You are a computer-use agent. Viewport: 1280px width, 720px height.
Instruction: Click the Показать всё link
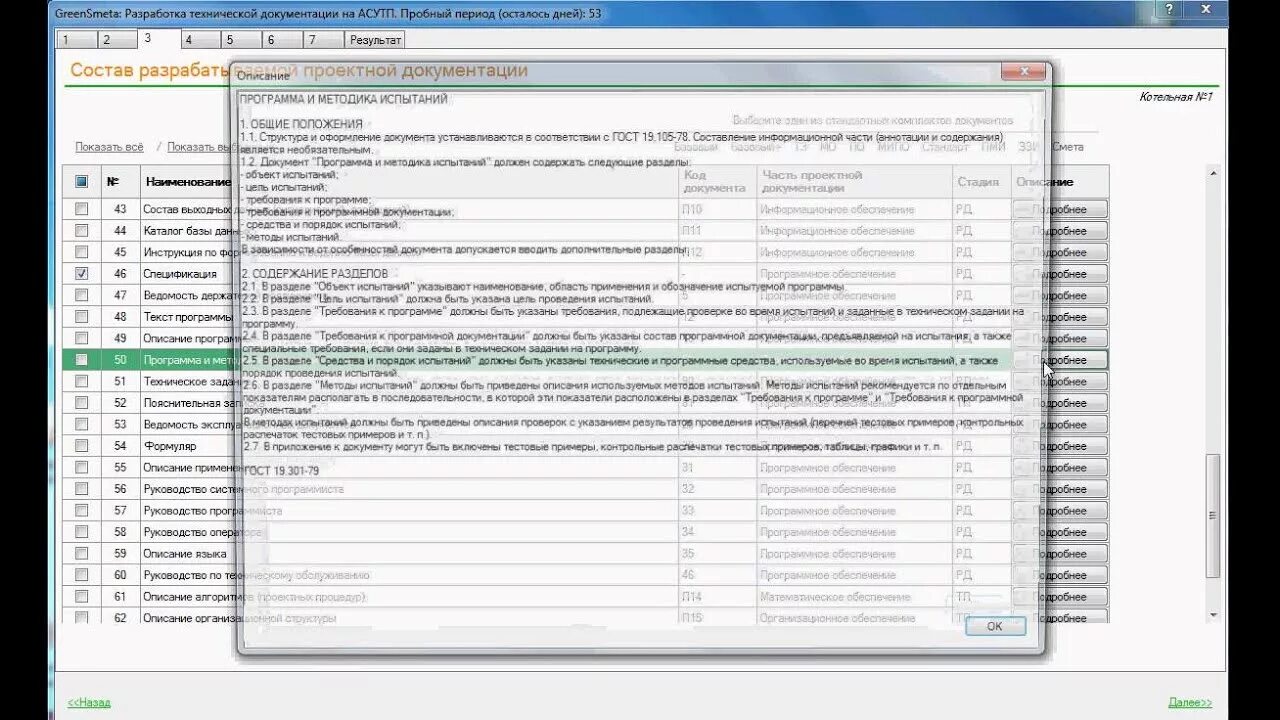coord(110,147)
